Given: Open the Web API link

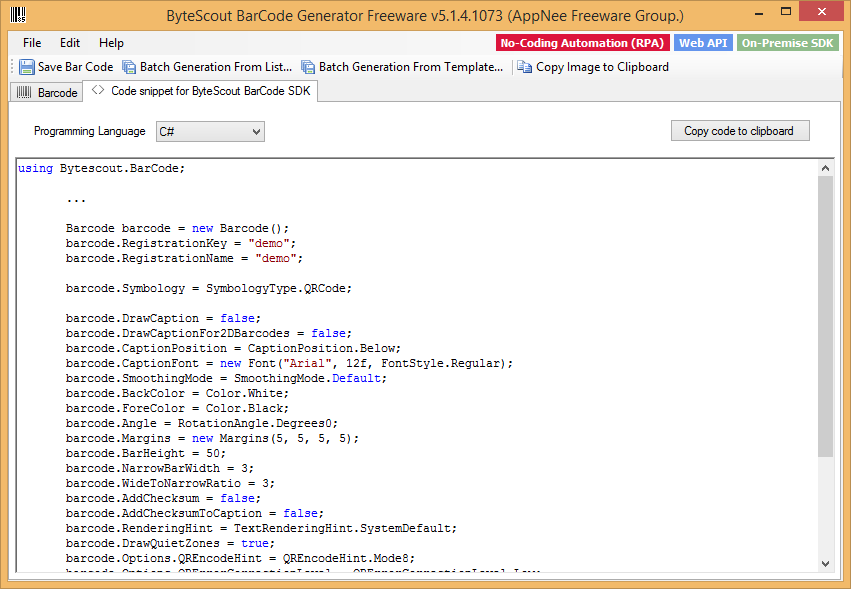Looking at the screenshot, I should (703, 43).
